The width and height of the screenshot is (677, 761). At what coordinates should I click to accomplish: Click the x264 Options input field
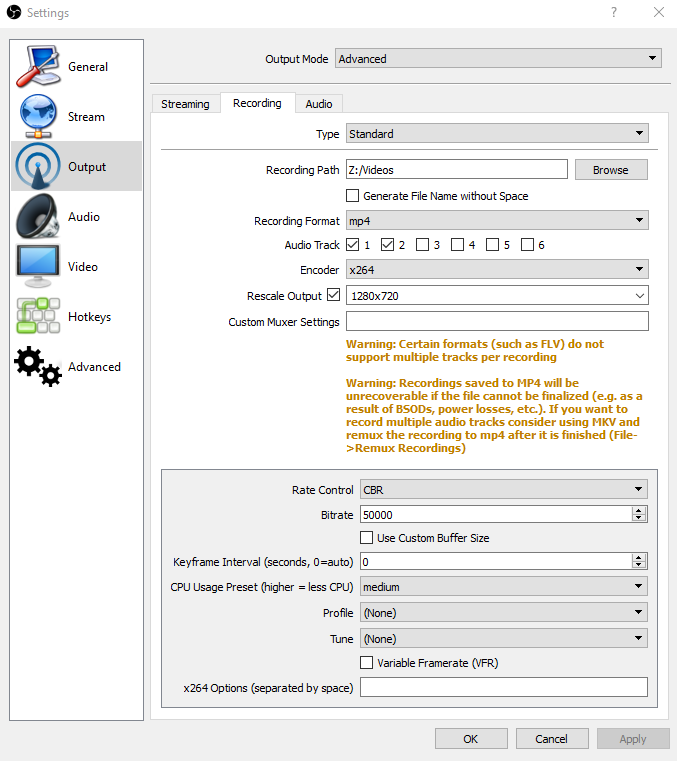(x=504, y=687)
